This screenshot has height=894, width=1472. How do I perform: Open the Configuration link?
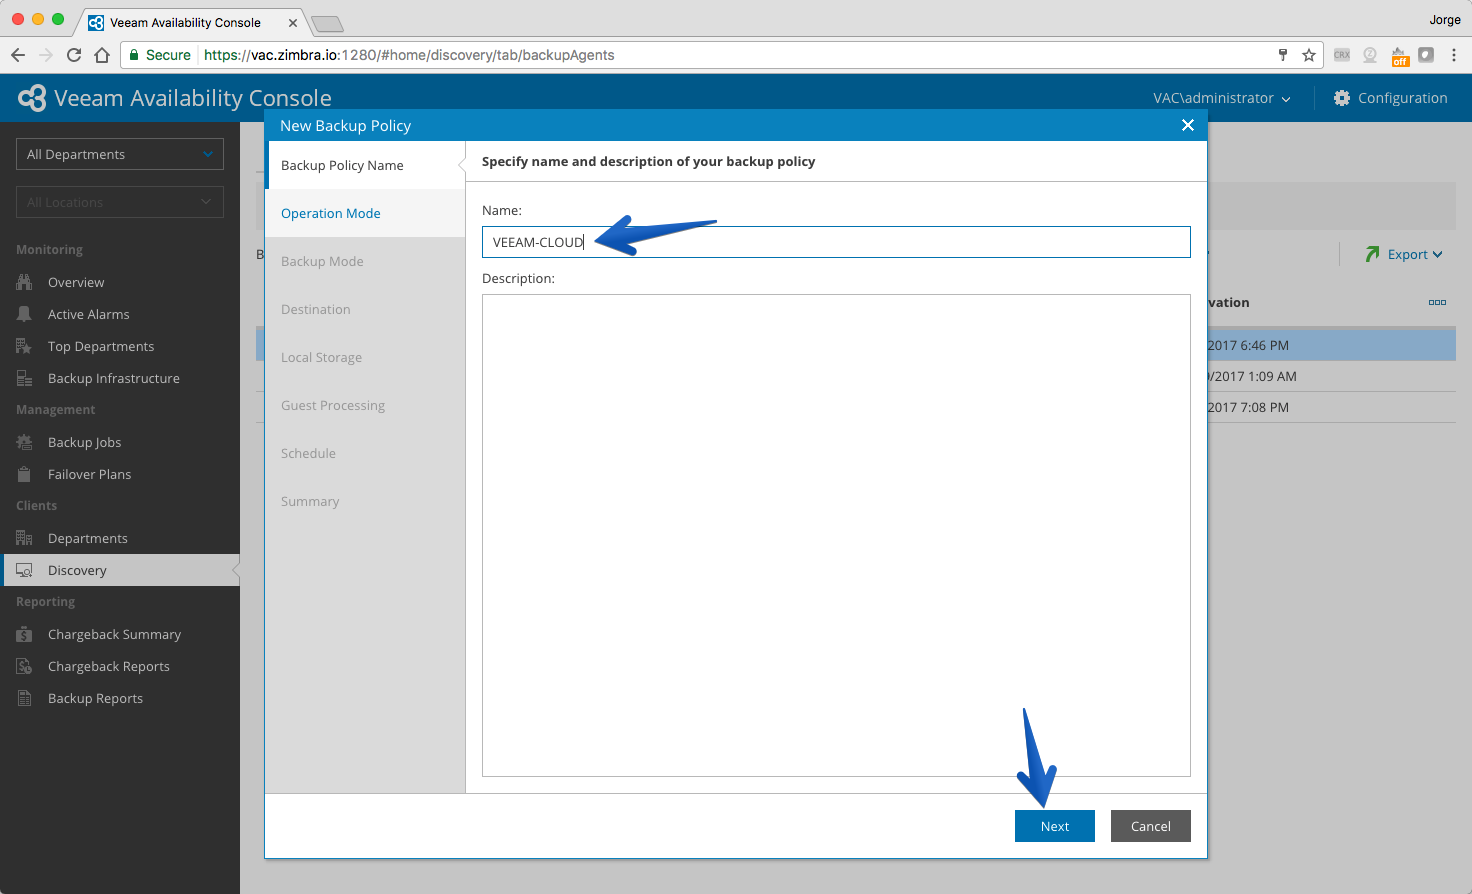point(1403,98)
